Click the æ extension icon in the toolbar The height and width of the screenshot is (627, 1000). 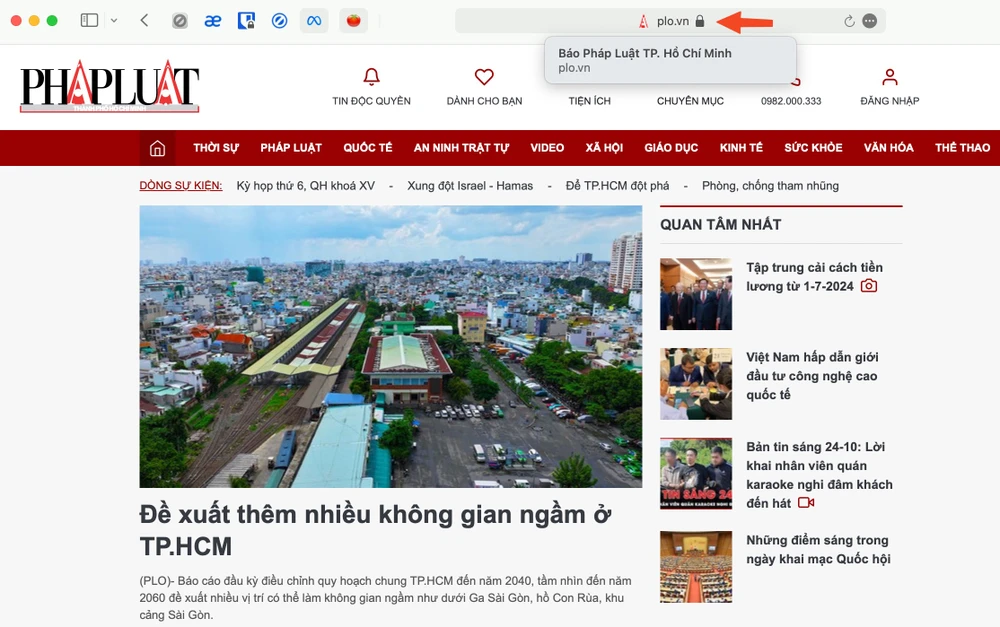click(212, 19)
